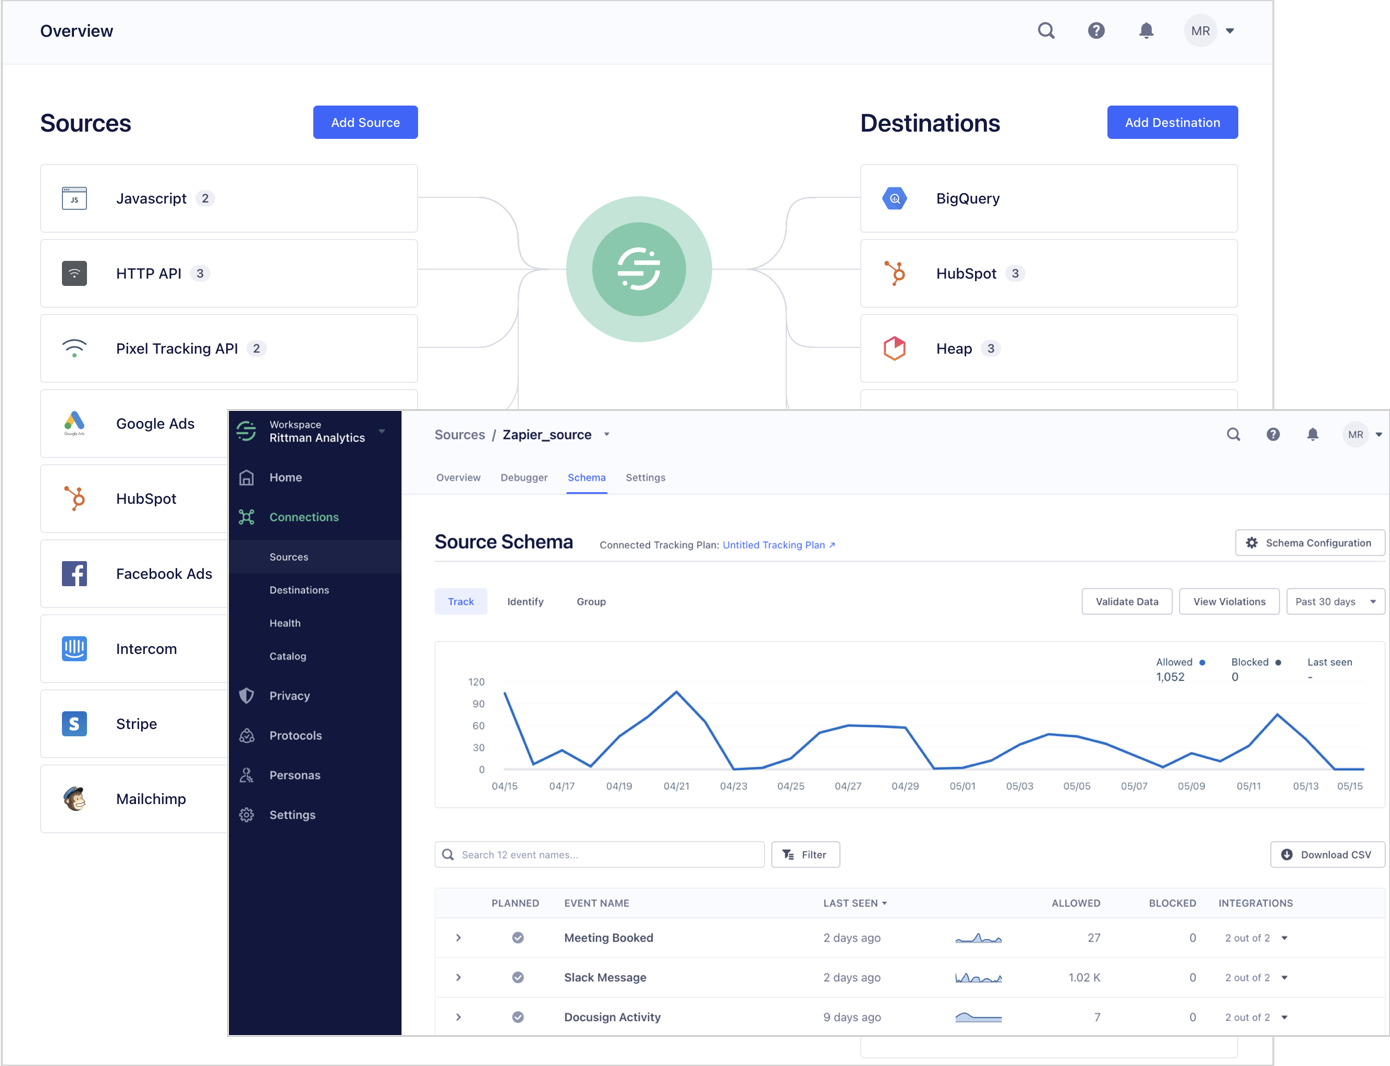The height and width of the screenshot is (1066, 1390).
Task: Click the Privacy shield icon in sidebar
Action: [247, 696]
